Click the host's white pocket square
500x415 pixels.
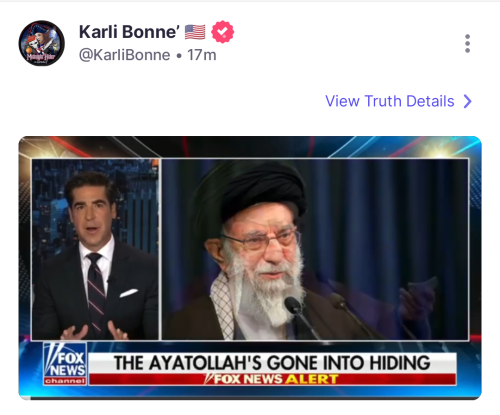pos(128,293)
